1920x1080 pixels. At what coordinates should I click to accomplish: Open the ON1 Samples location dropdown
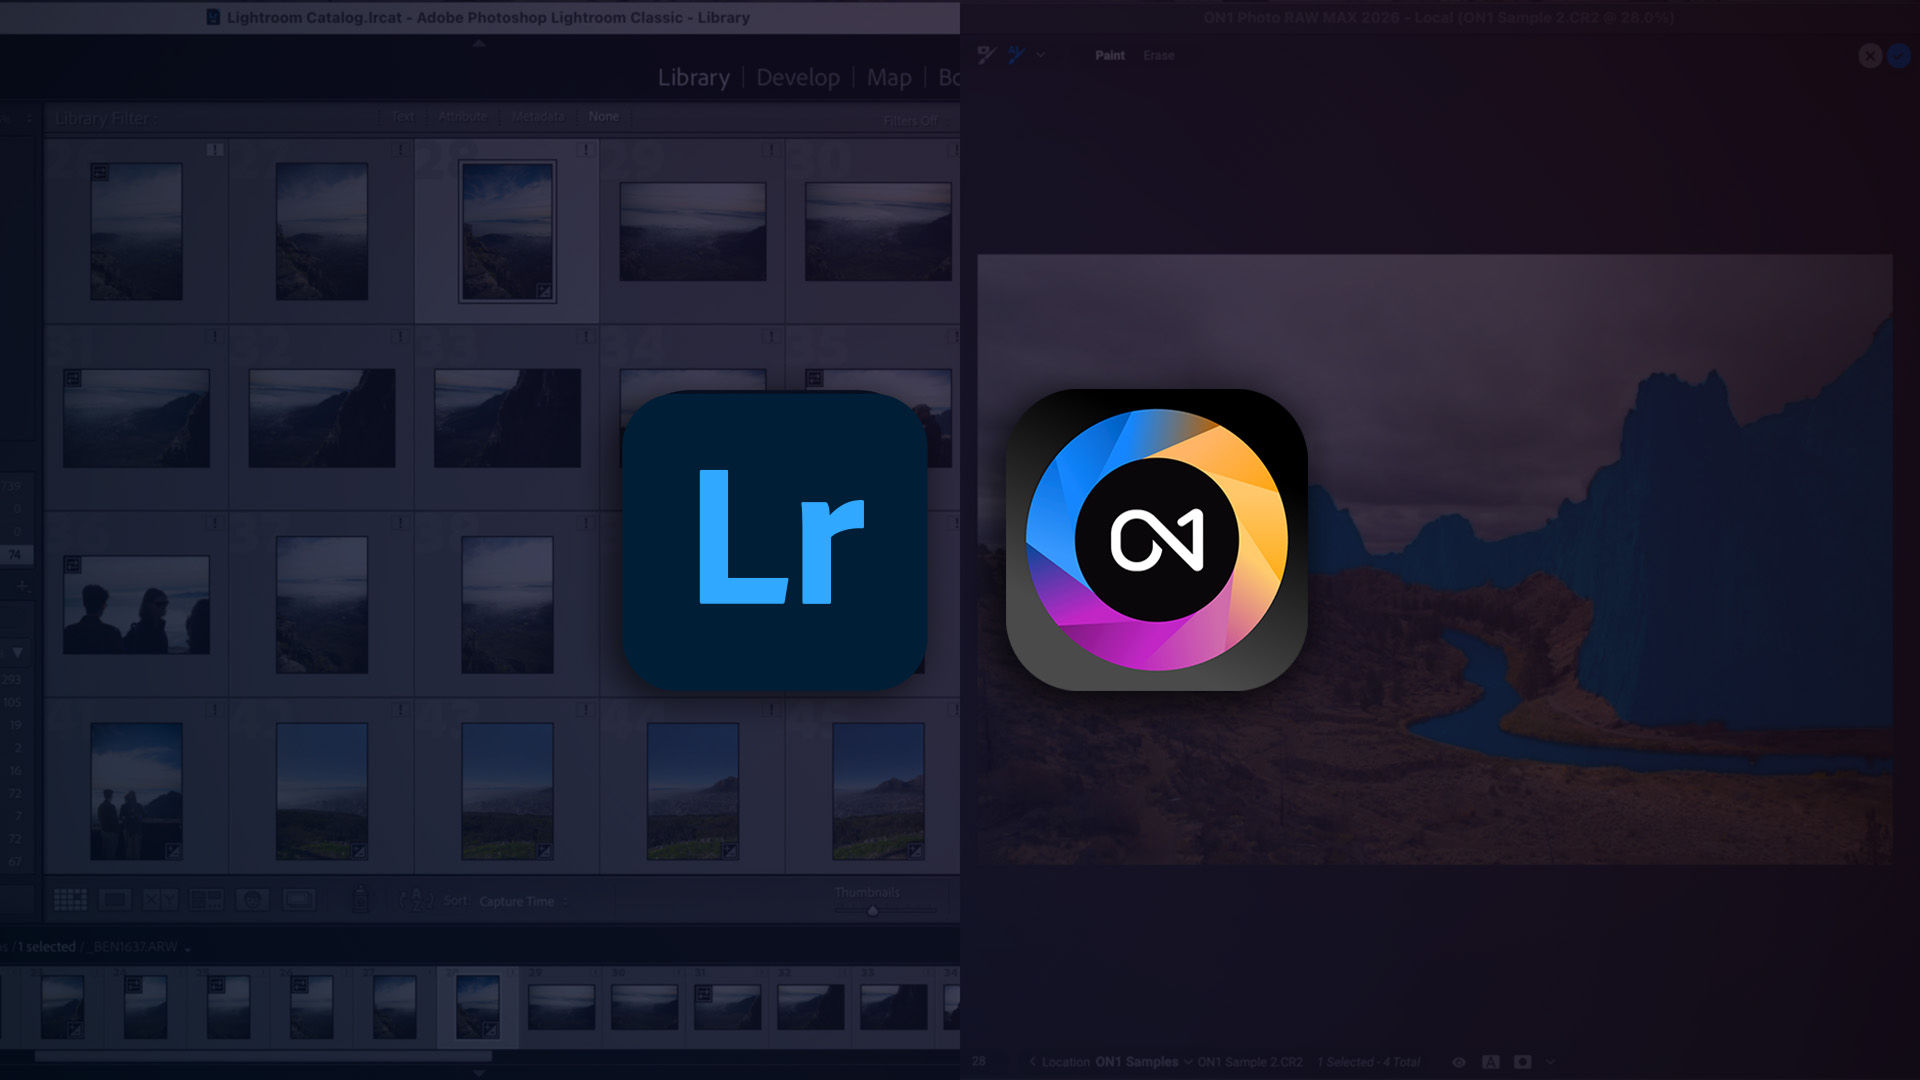pyautogui.click(x=1144, y=1062)
